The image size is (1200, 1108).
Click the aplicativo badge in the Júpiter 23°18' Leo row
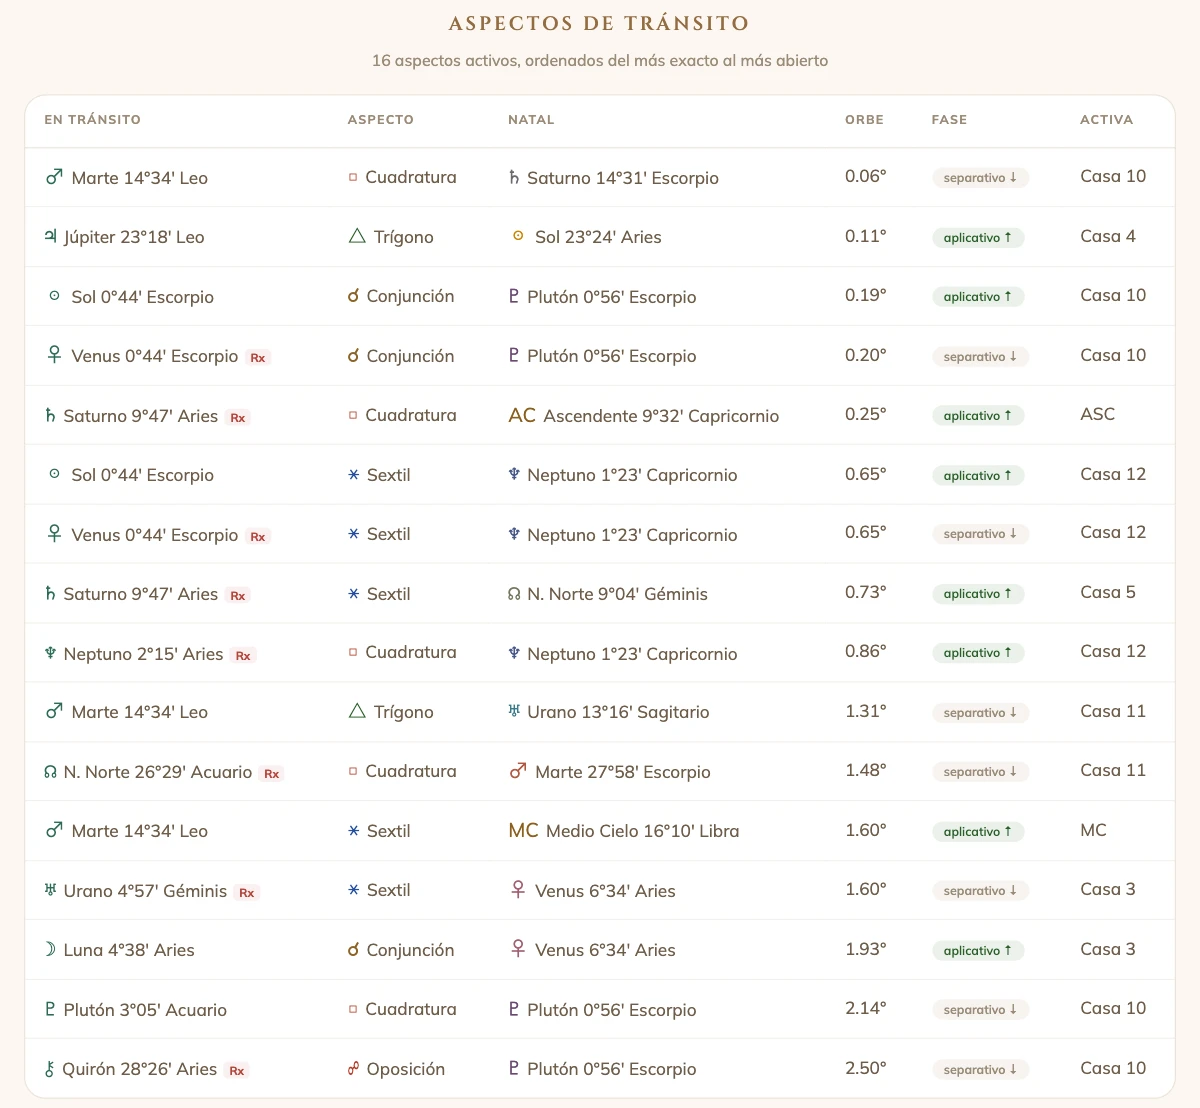[x=978, y=237]
